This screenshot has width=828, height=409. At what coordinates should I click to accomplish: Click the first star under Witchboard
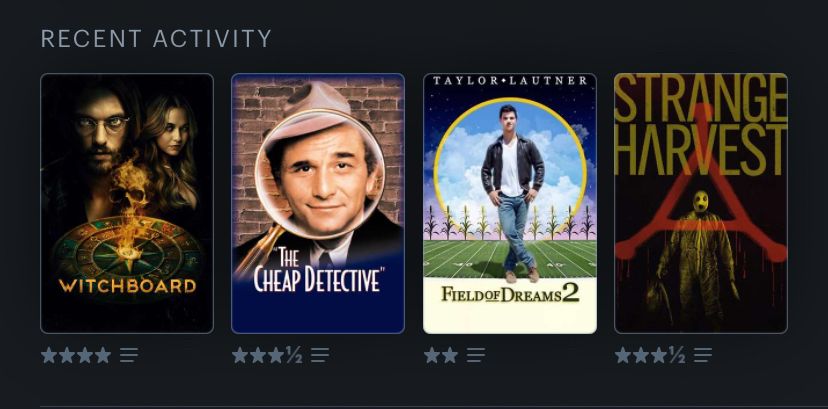[49, 355]
